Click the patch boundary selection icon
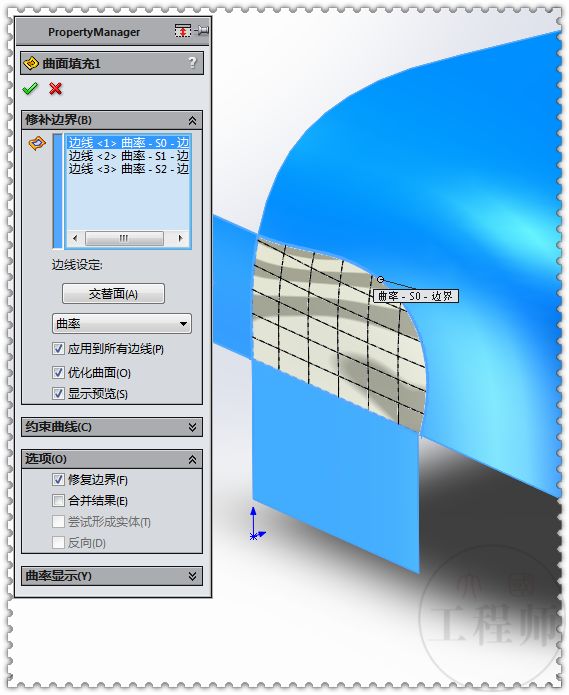Viewport: 569px width, 695px height. [x=37, y=143]
